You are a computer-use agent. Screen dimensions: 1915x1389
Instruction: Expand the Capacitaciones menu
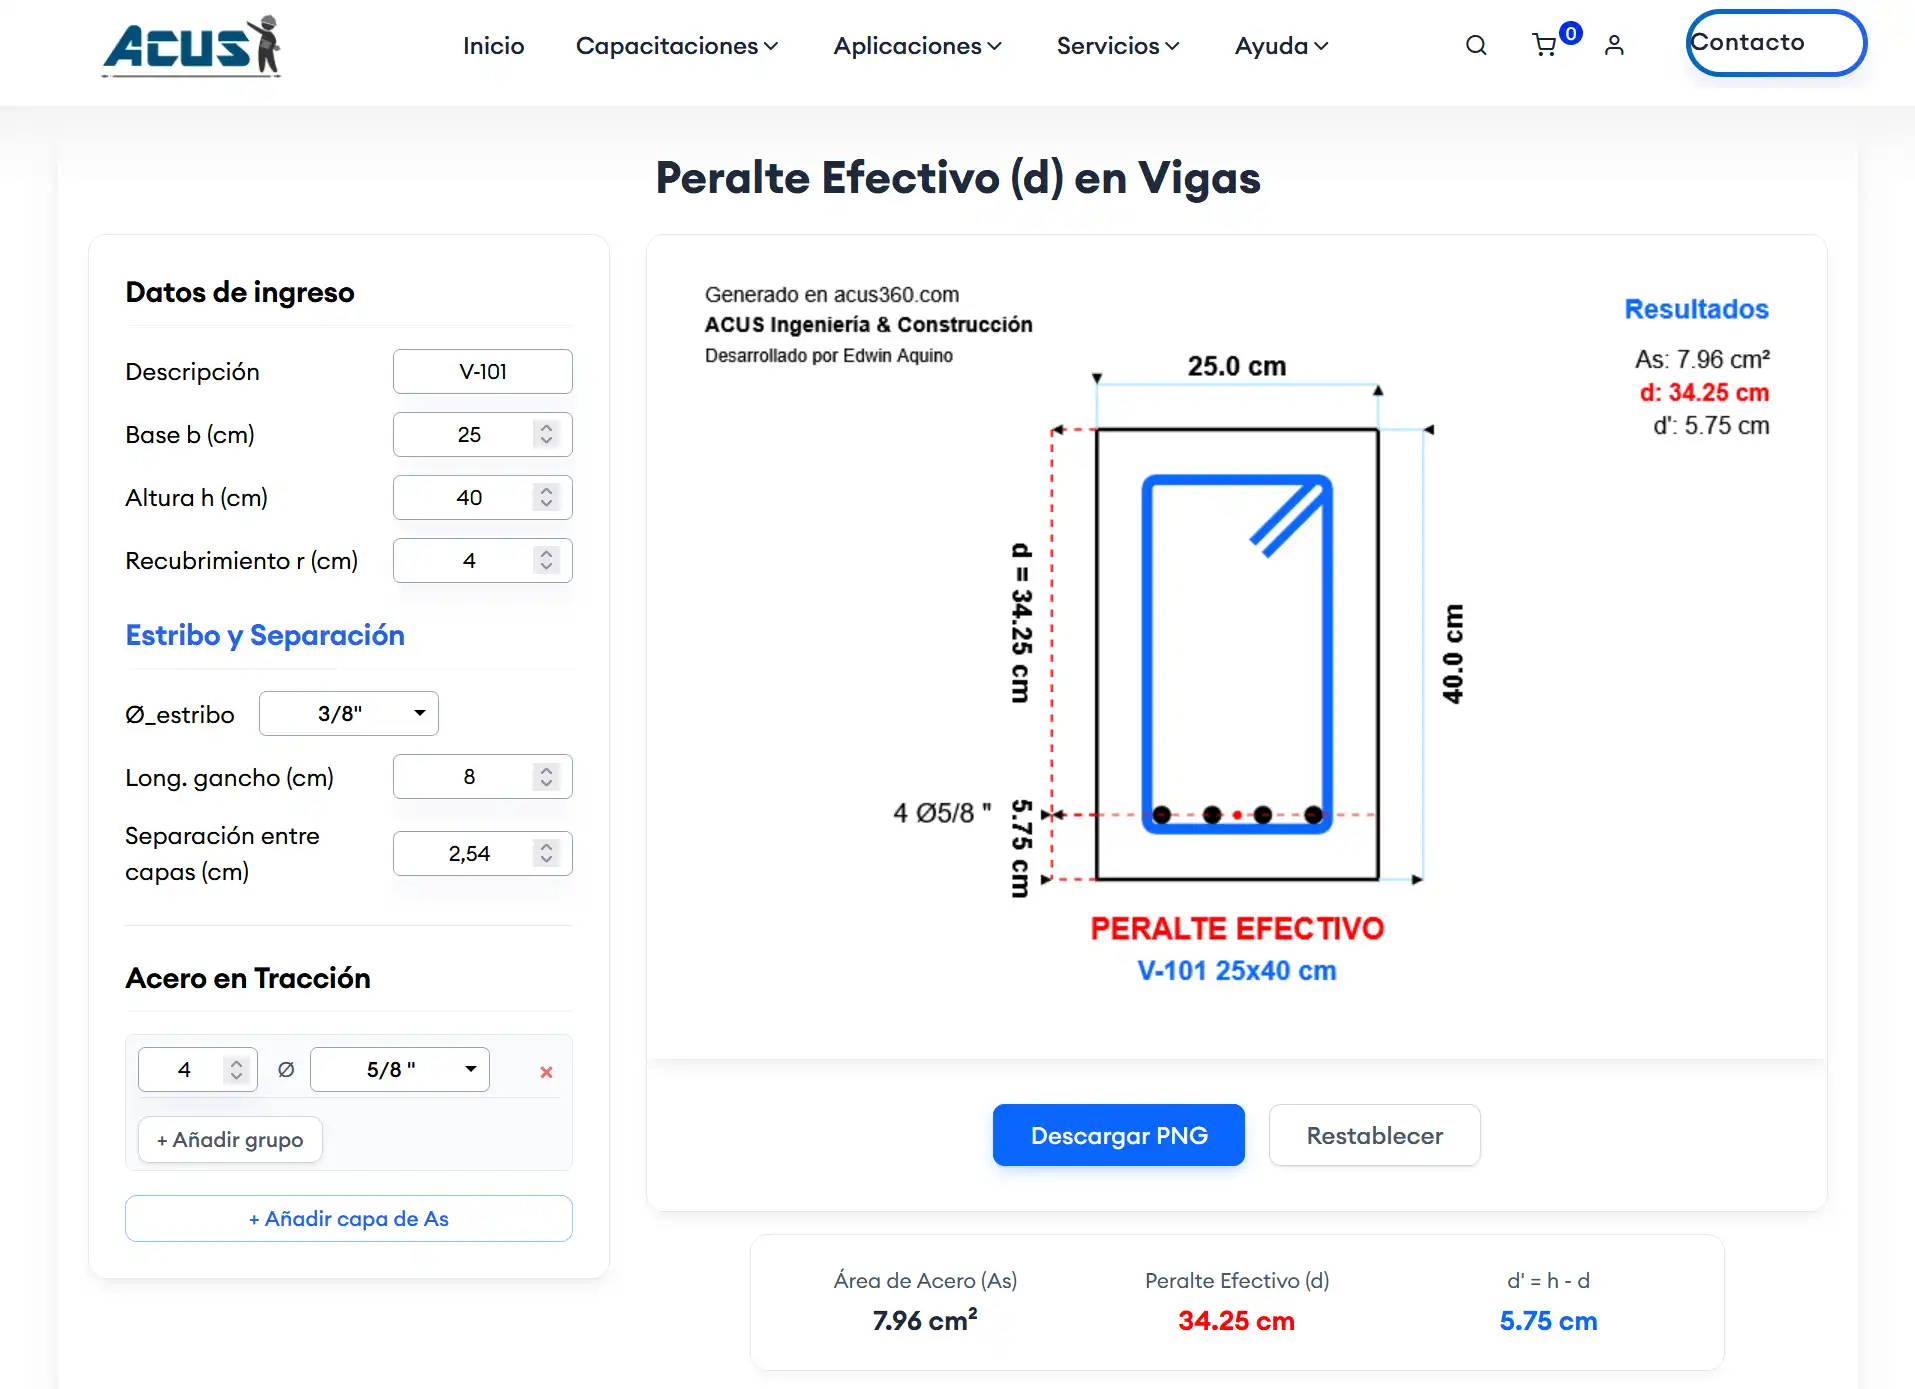(676, 46)
